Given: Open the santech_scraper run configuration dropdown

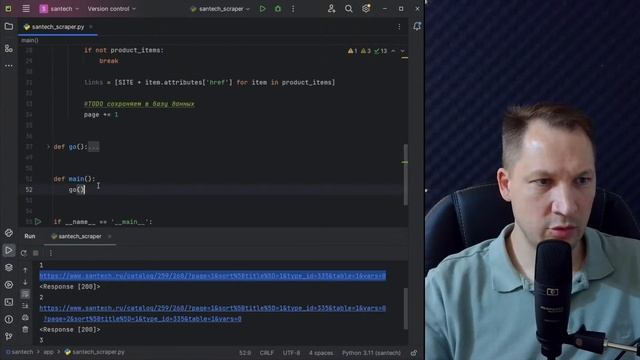Looking at the screenshot, I should [x=220, y=9].
